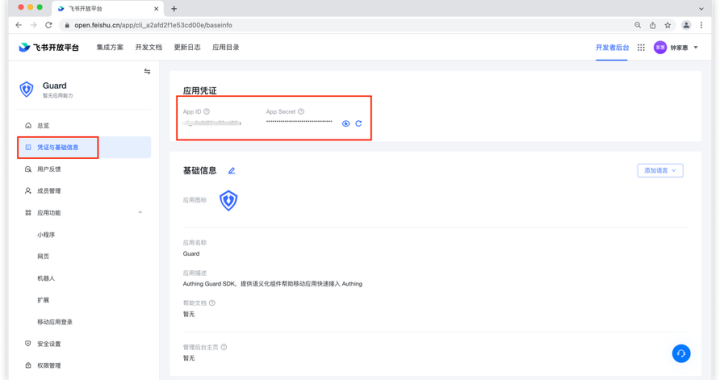
Task: Click the Authing Guard SDK description text
Action: tap(272, 284)
